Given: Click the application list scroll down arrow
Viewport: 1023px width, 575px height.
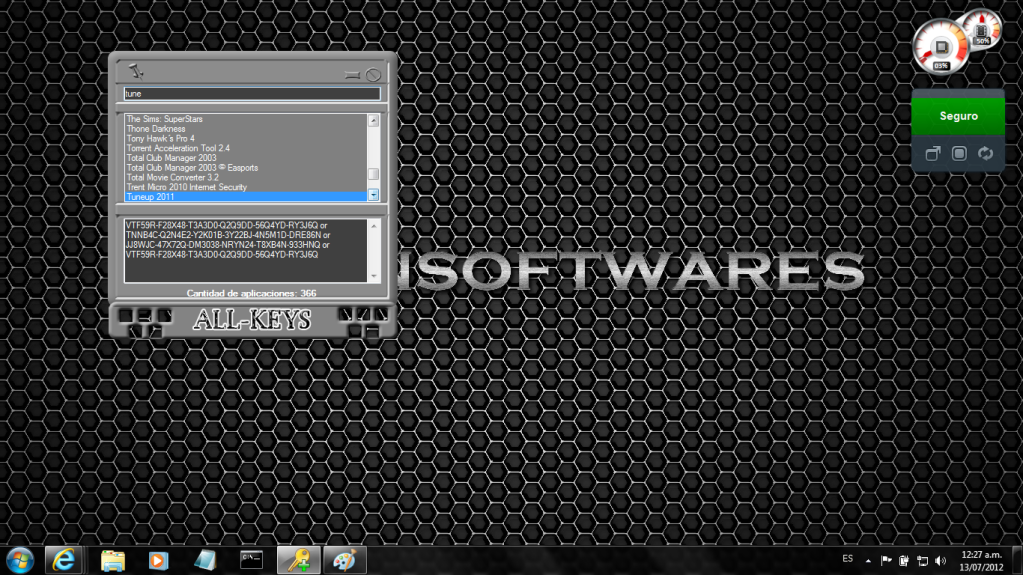Looking at the screenshot, I should coord(373,195).
